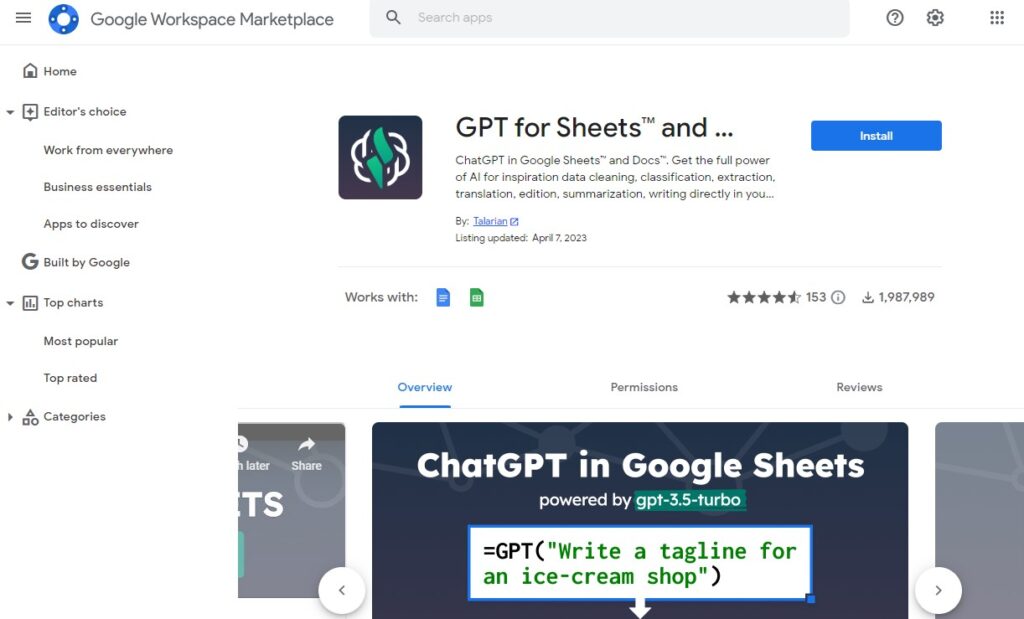Open Marketplace settings via the gear icon
This screenshot has width=1024, height=619.
pos(934,17)
